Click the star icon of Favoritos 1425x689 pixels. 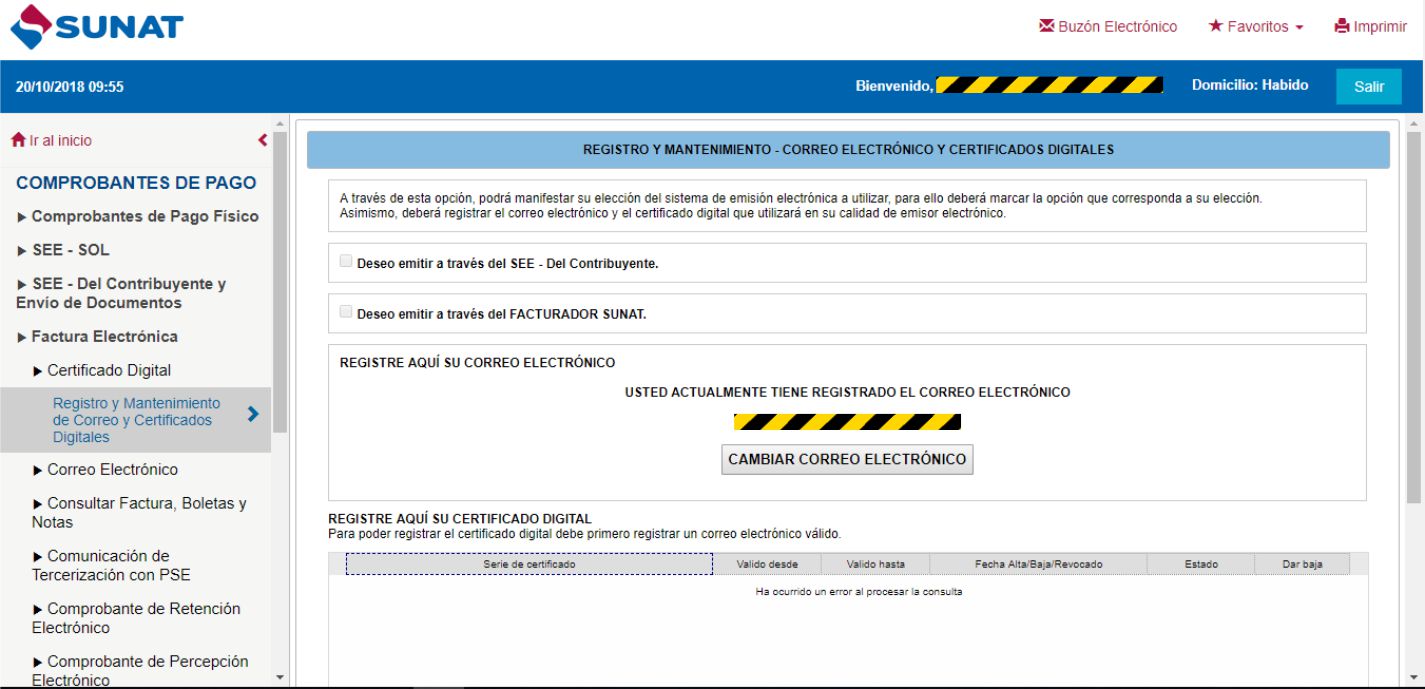tap(1216, 26)
